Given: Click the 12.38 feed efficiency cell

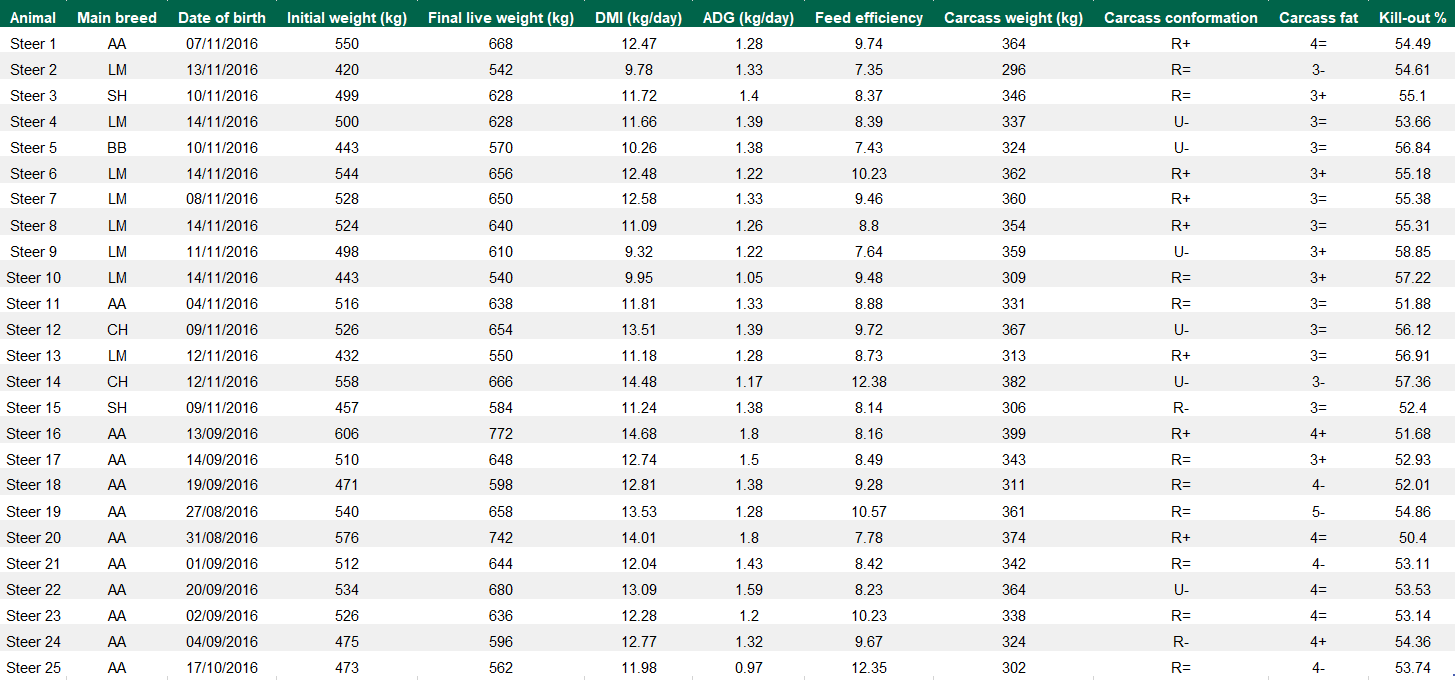Looking at the screenshot, I should point(869,382).
